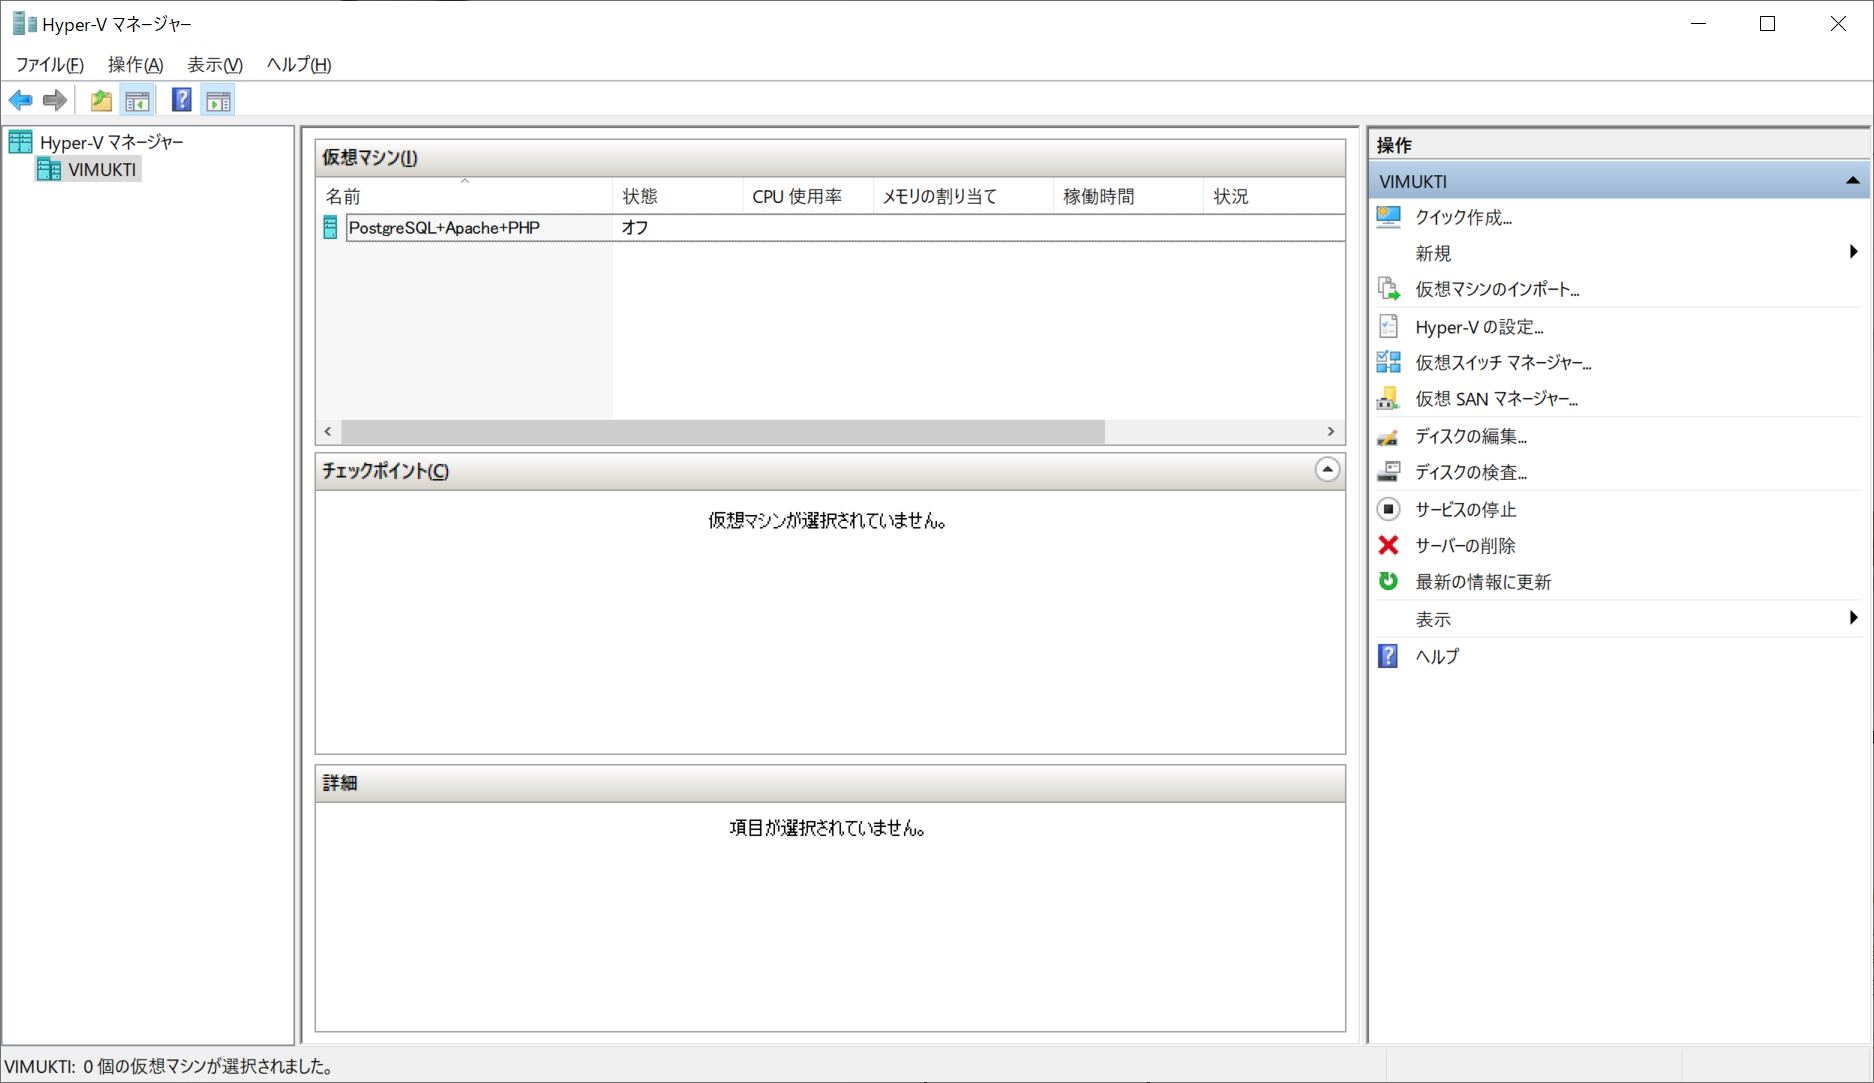The image size is (1874, 1083).
Task: Open 仮想マシンのインポート... action
Action: pos(1497,289)
